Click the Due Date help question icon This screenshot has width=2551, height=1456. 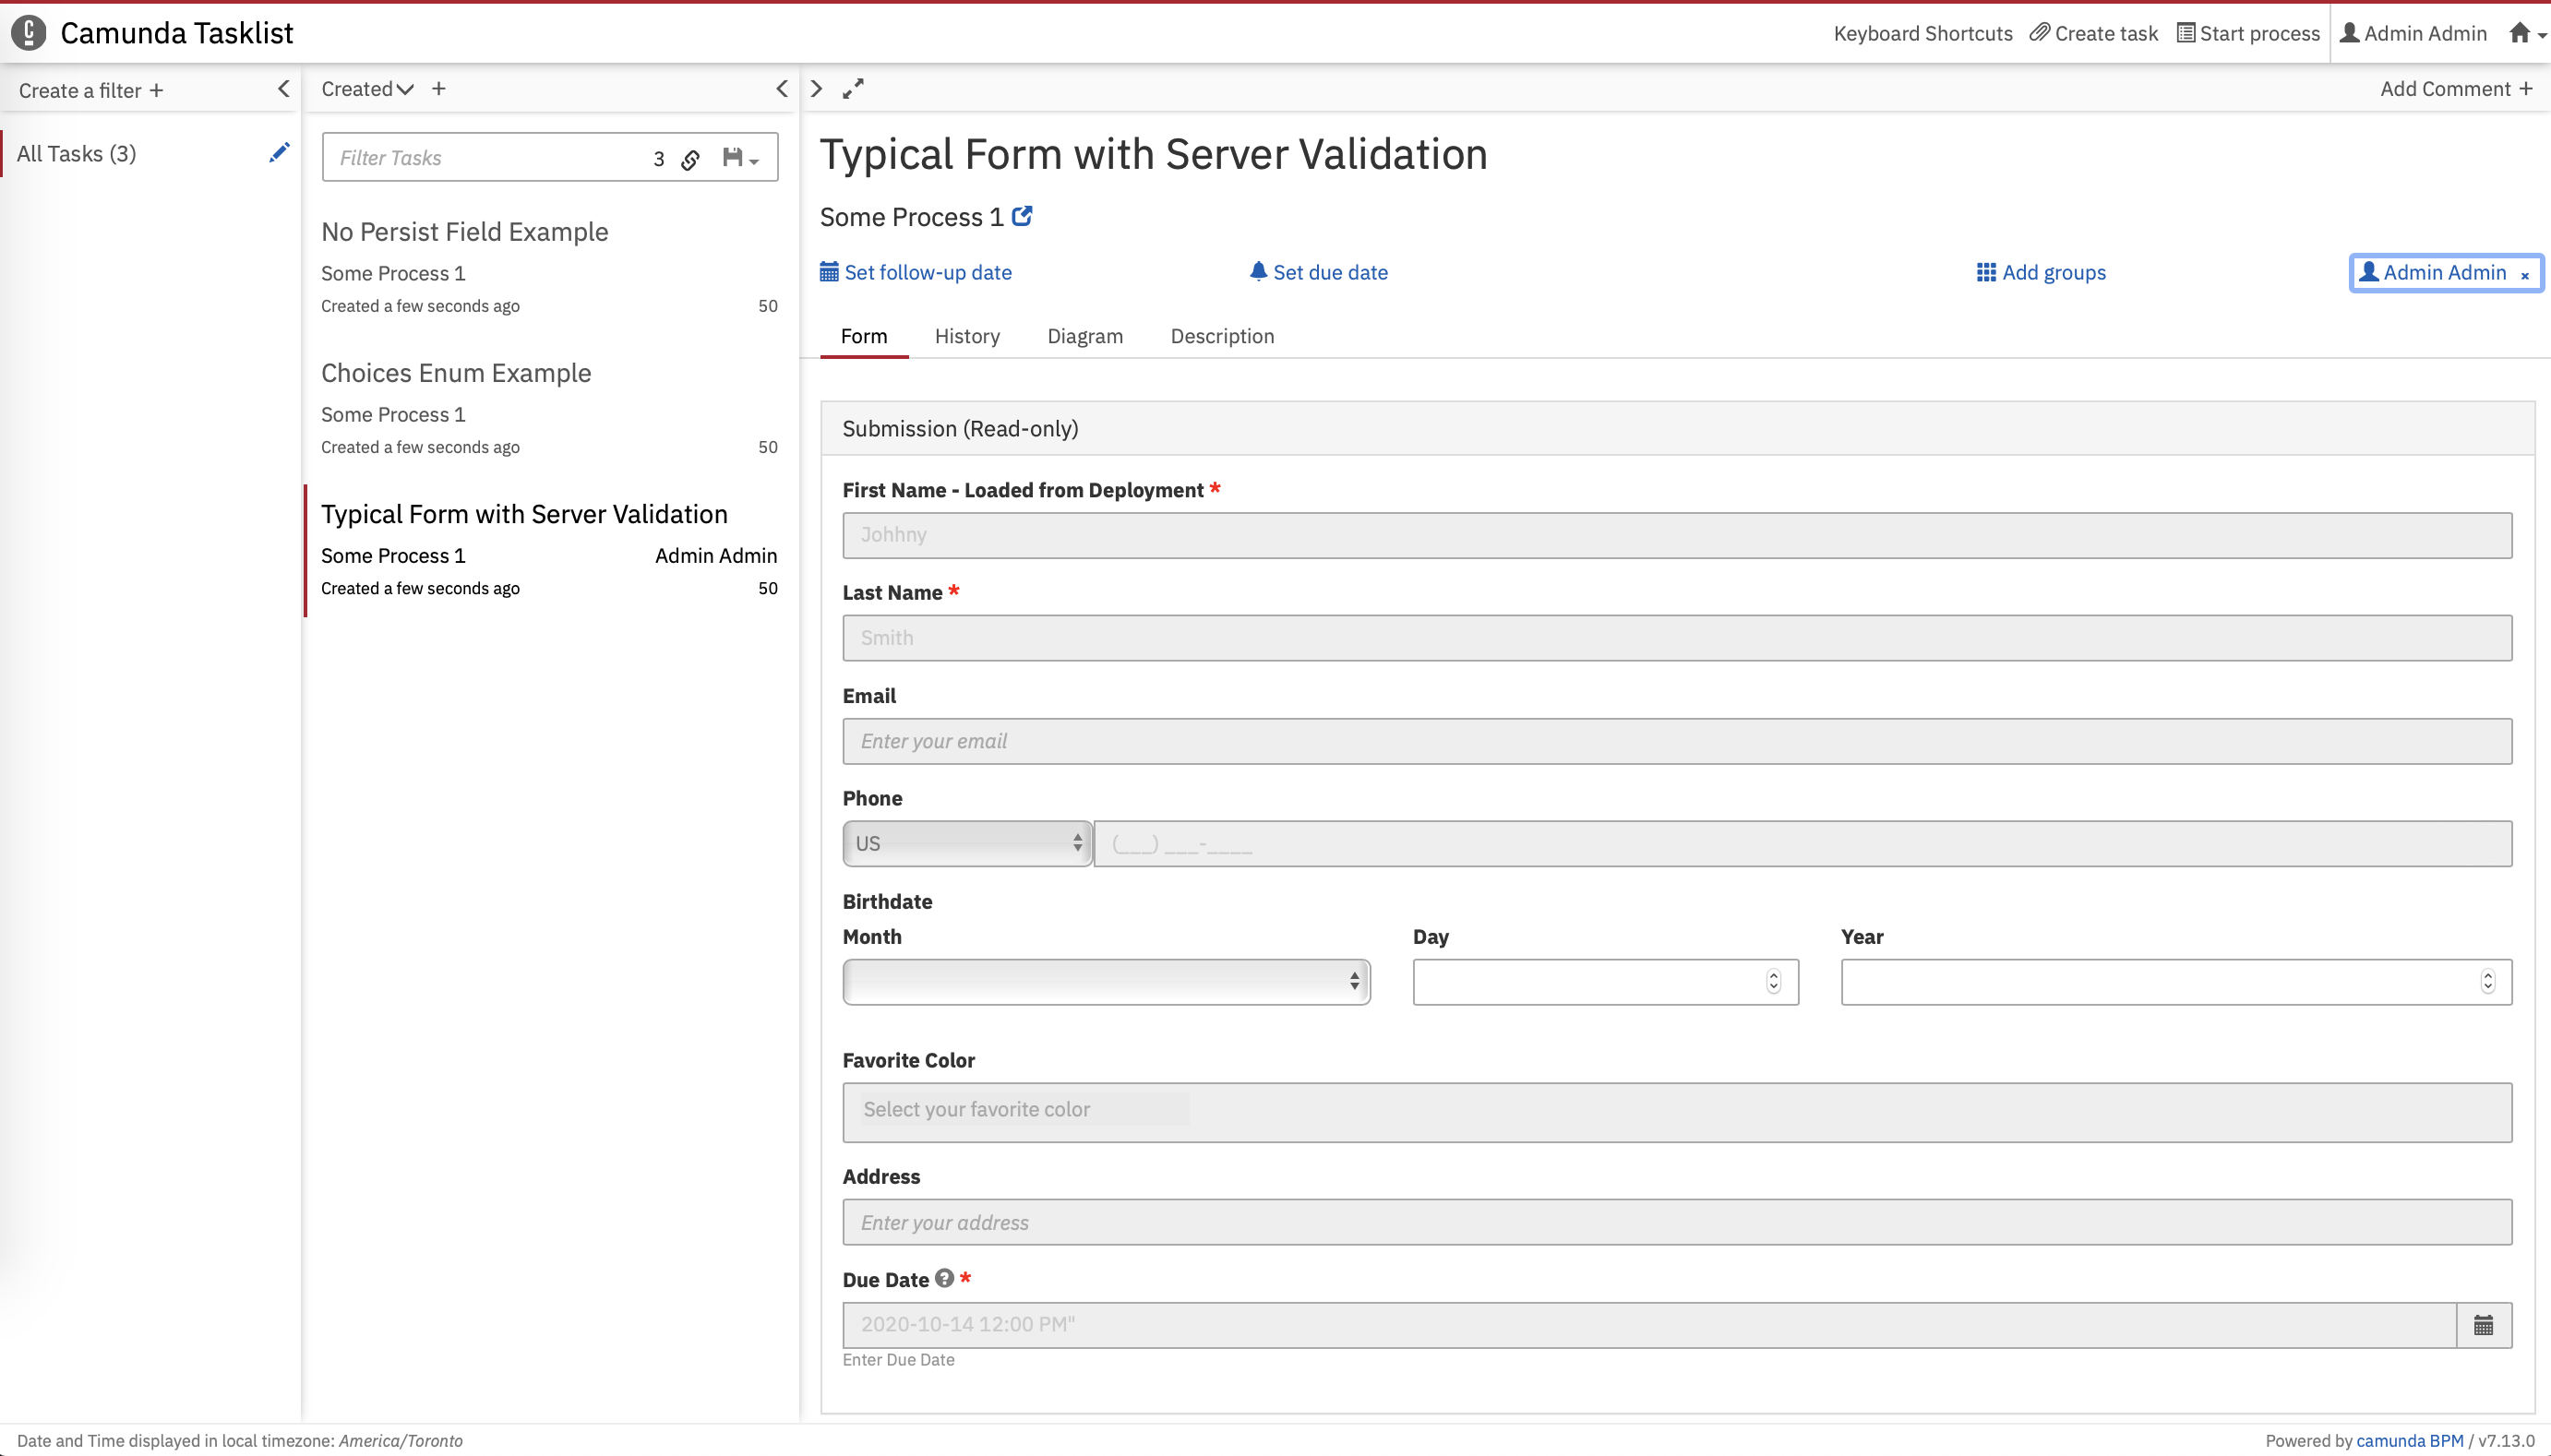[944, 1278]
